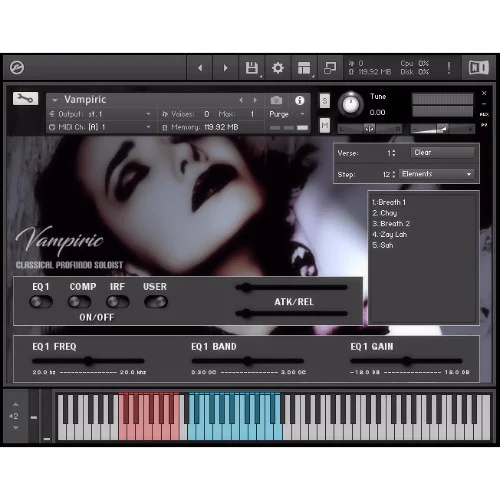Click the minimize view window icon
Image resolution: width=500 pixels, height=500 pixels.
[330, 68]
